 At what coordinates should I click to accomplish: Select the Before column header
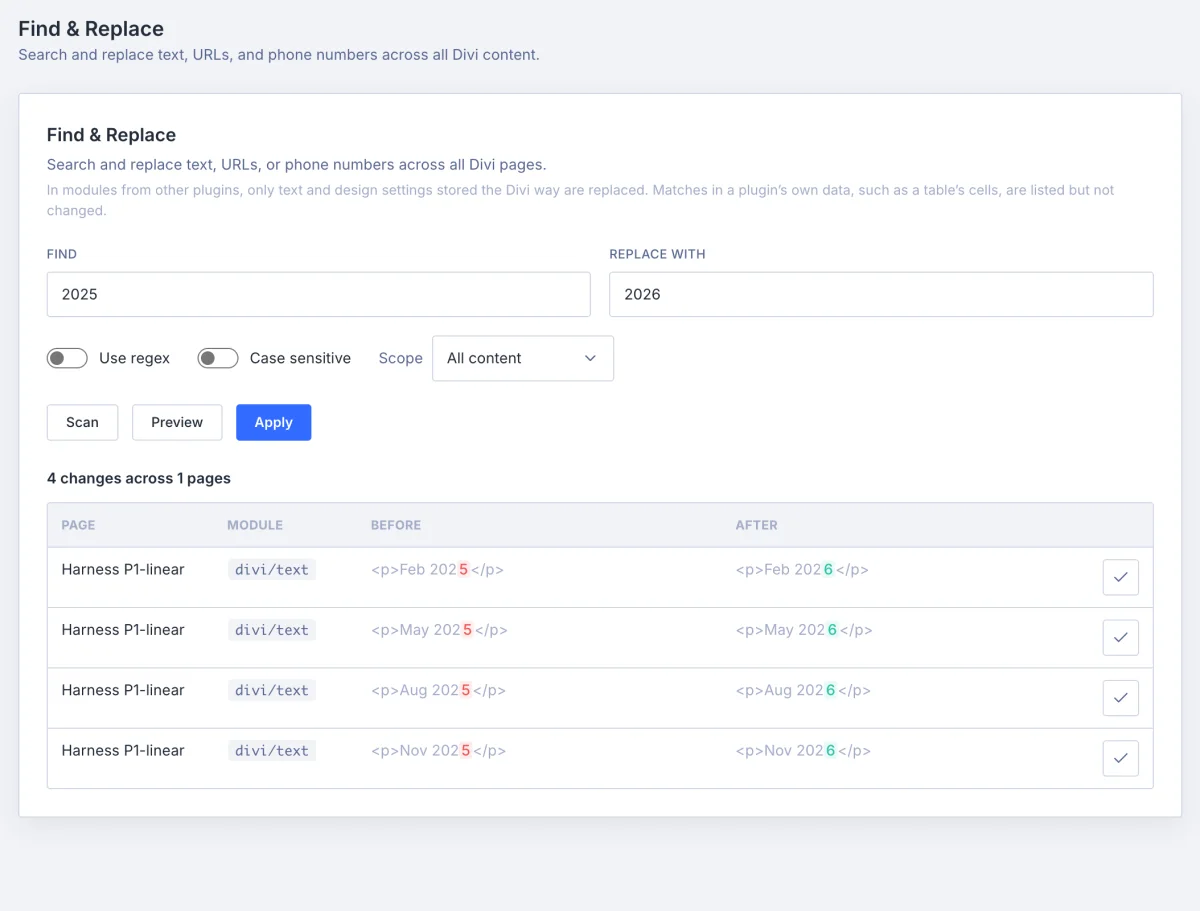click(396, 525)
